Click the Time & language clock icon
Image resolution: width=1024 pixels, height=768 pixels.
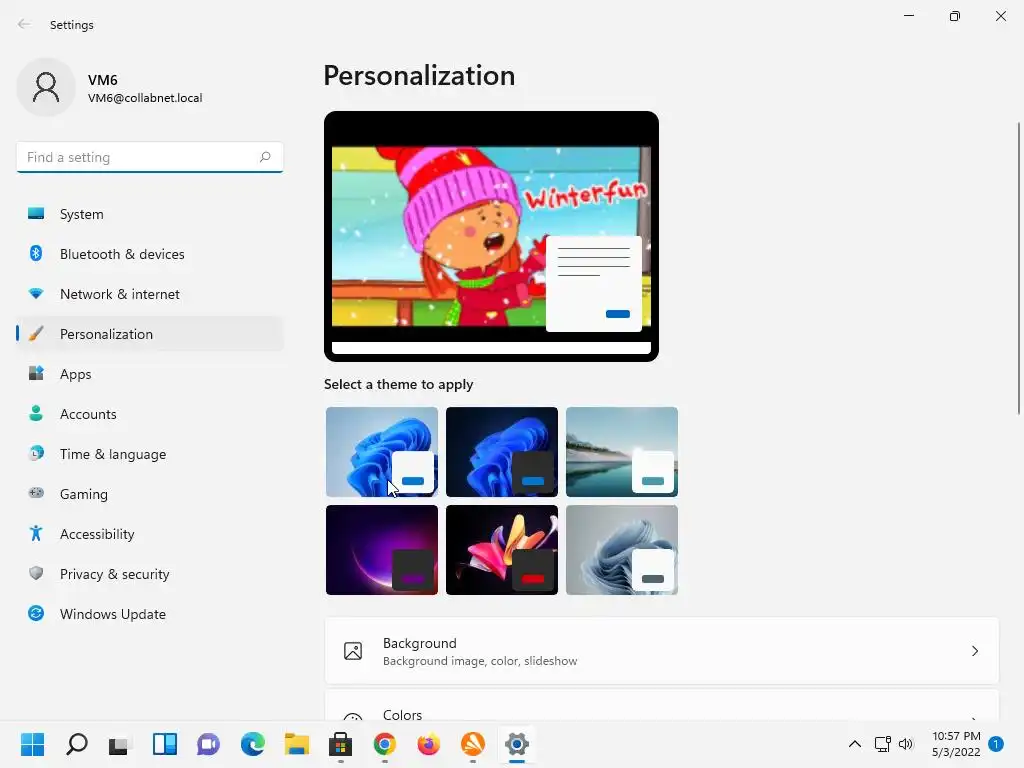pos(36,453)
